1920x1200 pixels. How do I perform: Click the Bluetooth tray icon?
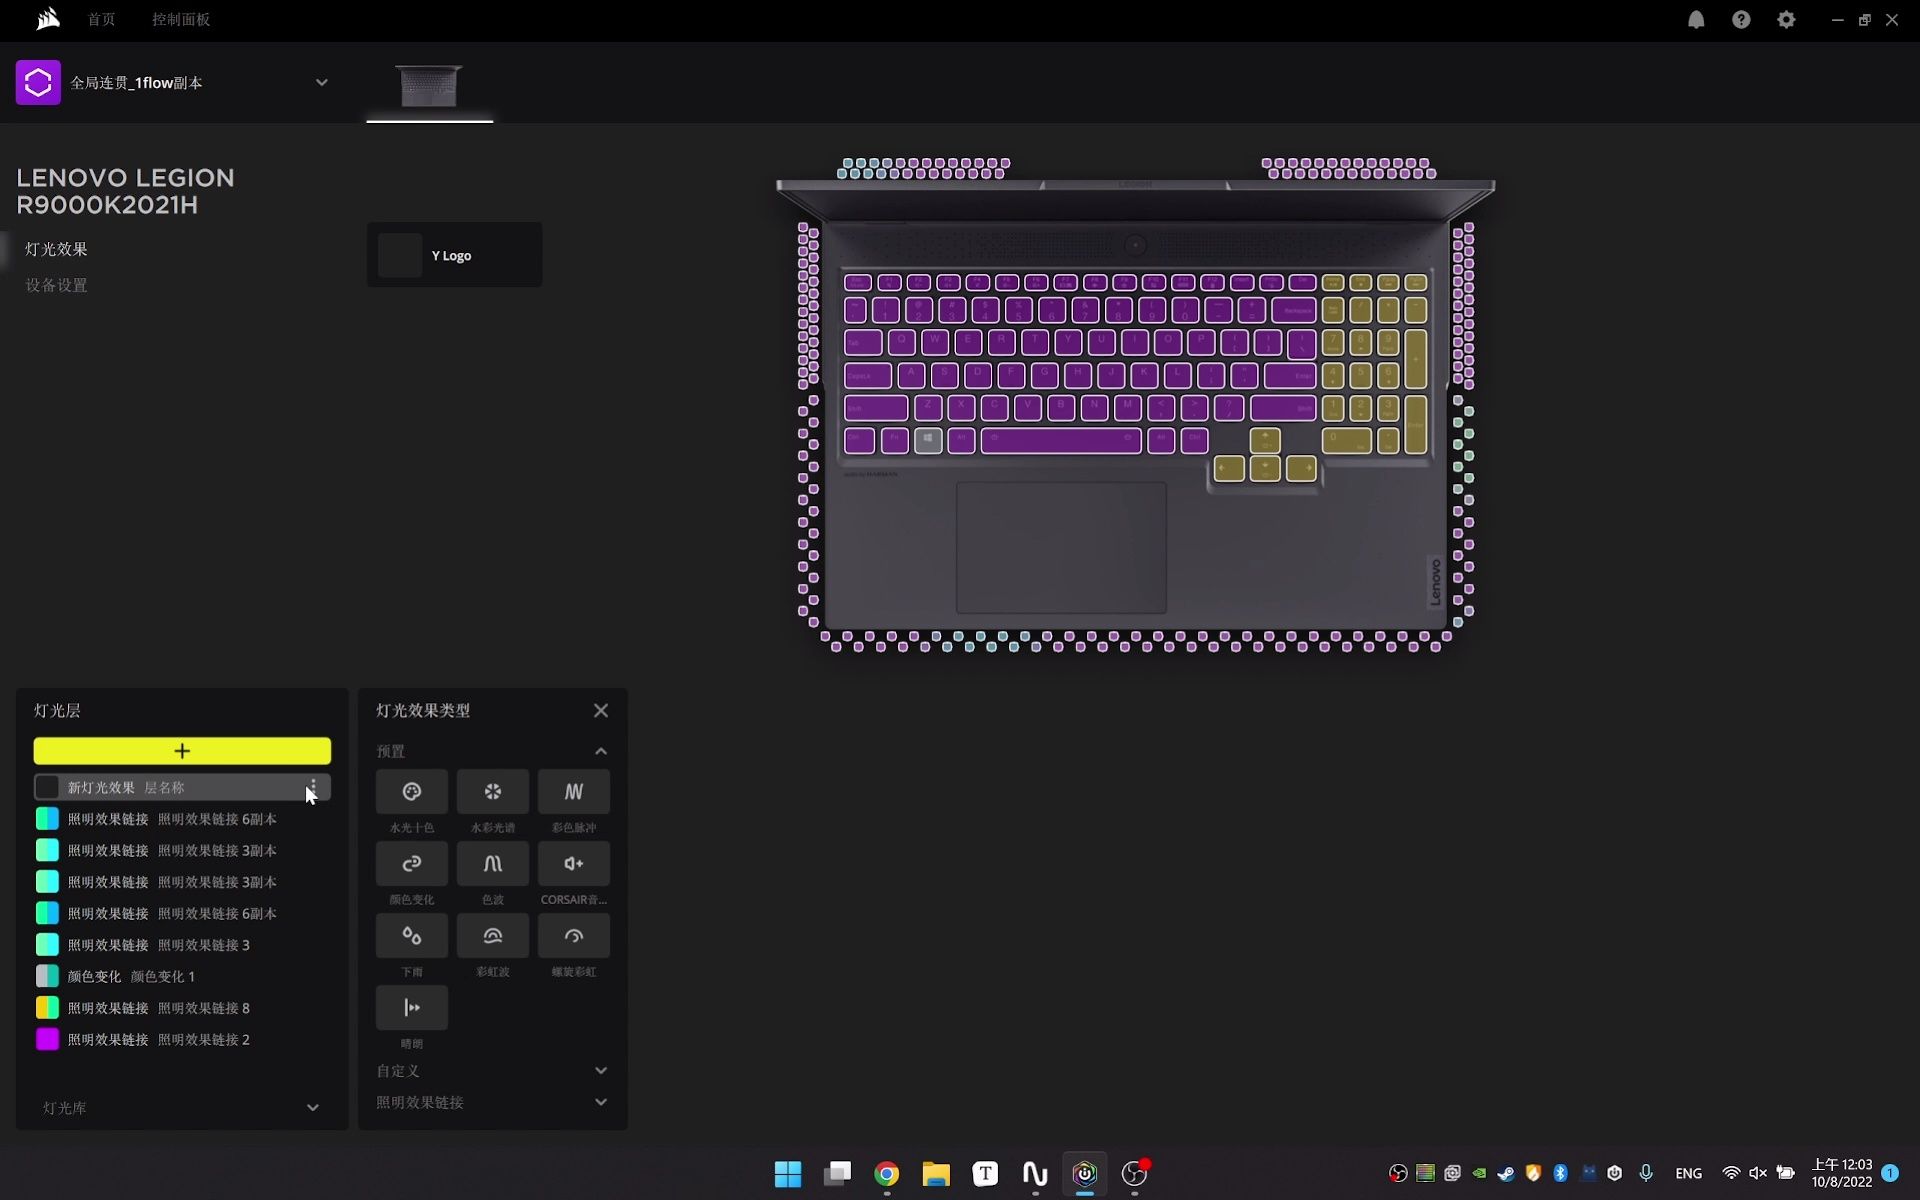[1560, 1174]
